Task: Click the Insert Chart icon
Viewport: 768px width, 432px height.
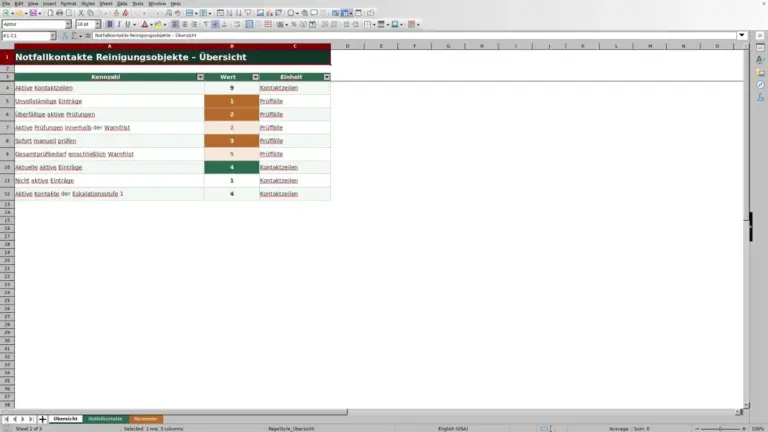Action: [269, 13]
